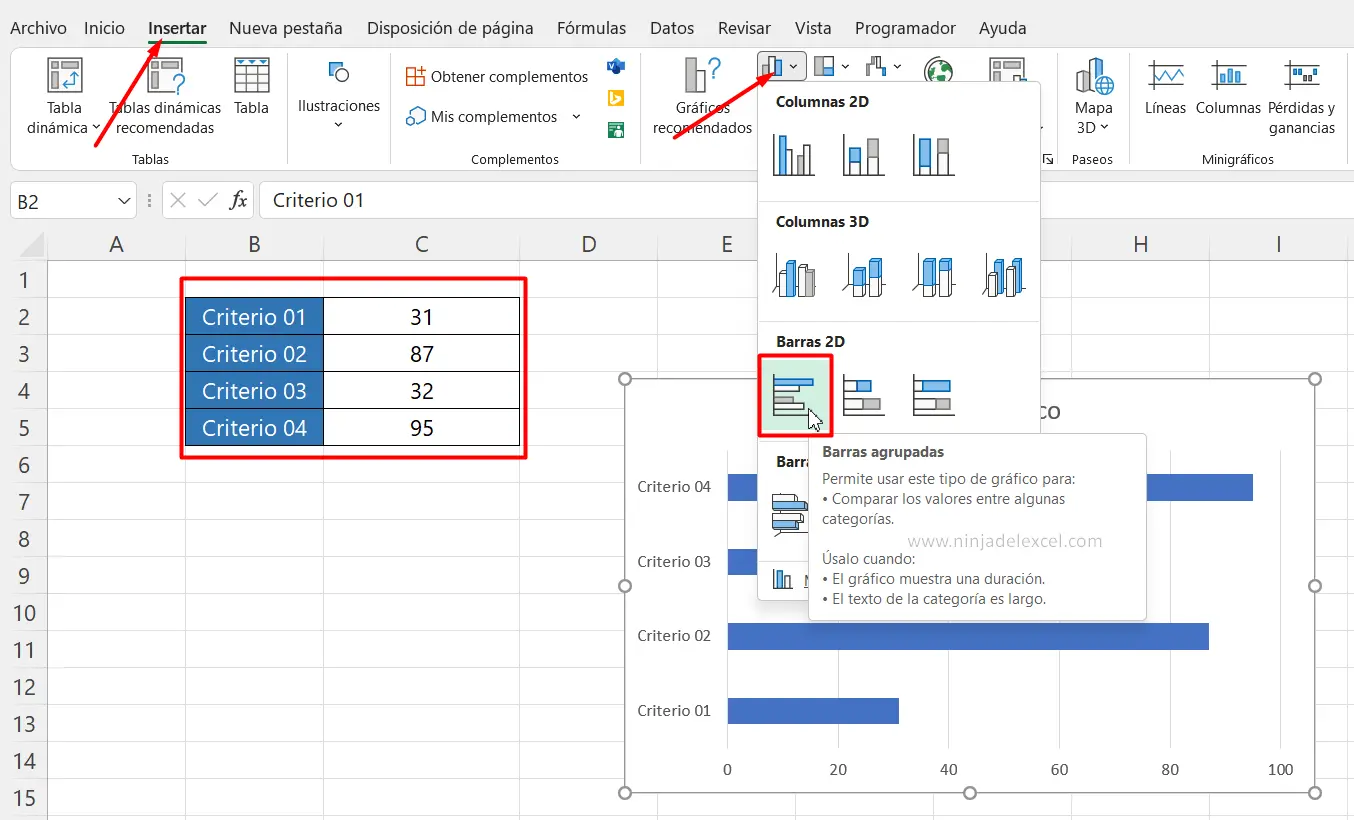
Task: Click the Gráficos recomendados button
Action: click(x=702, y=97)
